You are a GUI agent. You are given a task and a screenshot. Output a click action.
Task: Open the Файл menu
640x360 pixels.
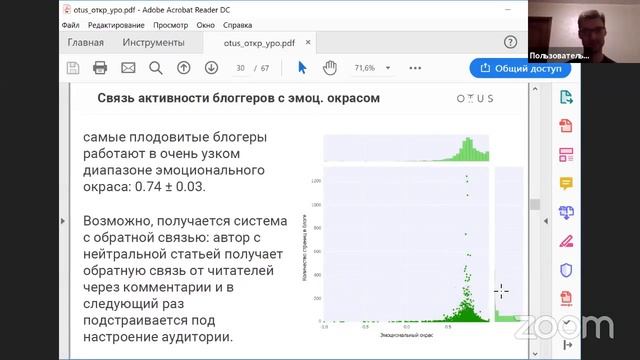click(x=71, y=25)
